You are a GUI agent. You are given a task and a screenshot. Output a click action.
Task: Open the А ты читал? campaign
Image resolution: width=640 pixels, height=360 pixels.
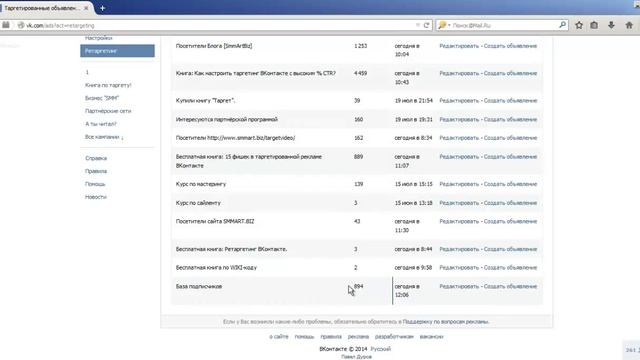101,124
